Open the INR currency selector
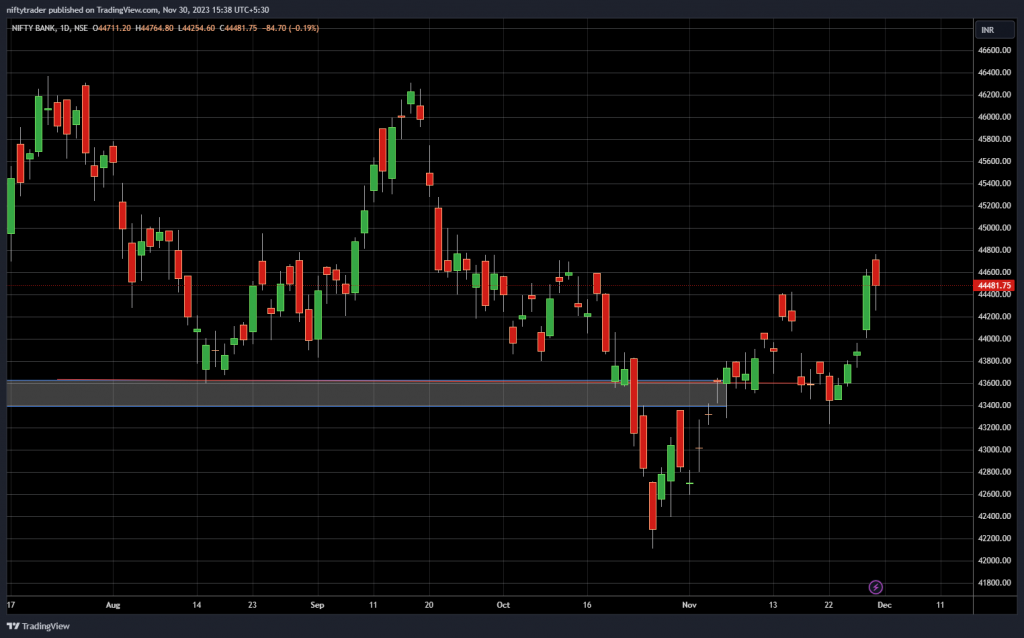Viewport: 1024px width, 638px height. [x=994, y=30]
